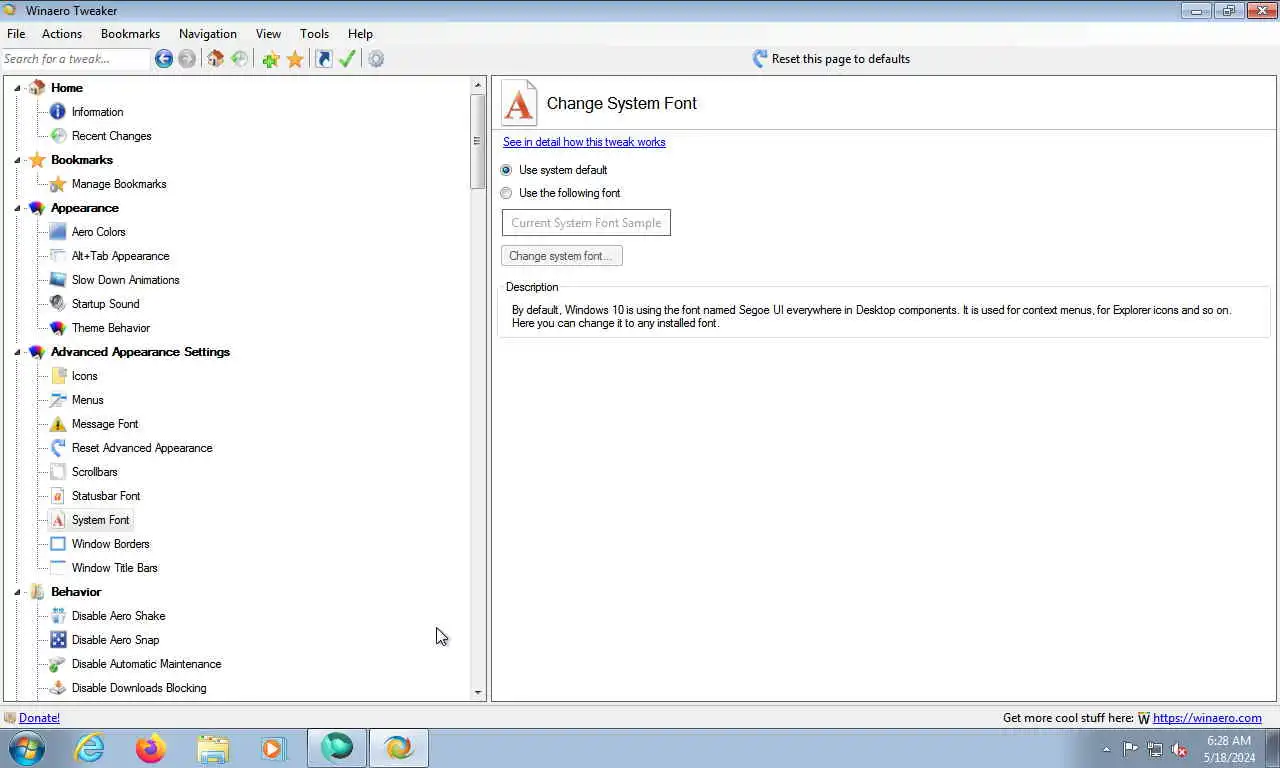1280x768 pixels.
Task: Collapse the Advanced Appearance Settings node
Action: (18, 352)
